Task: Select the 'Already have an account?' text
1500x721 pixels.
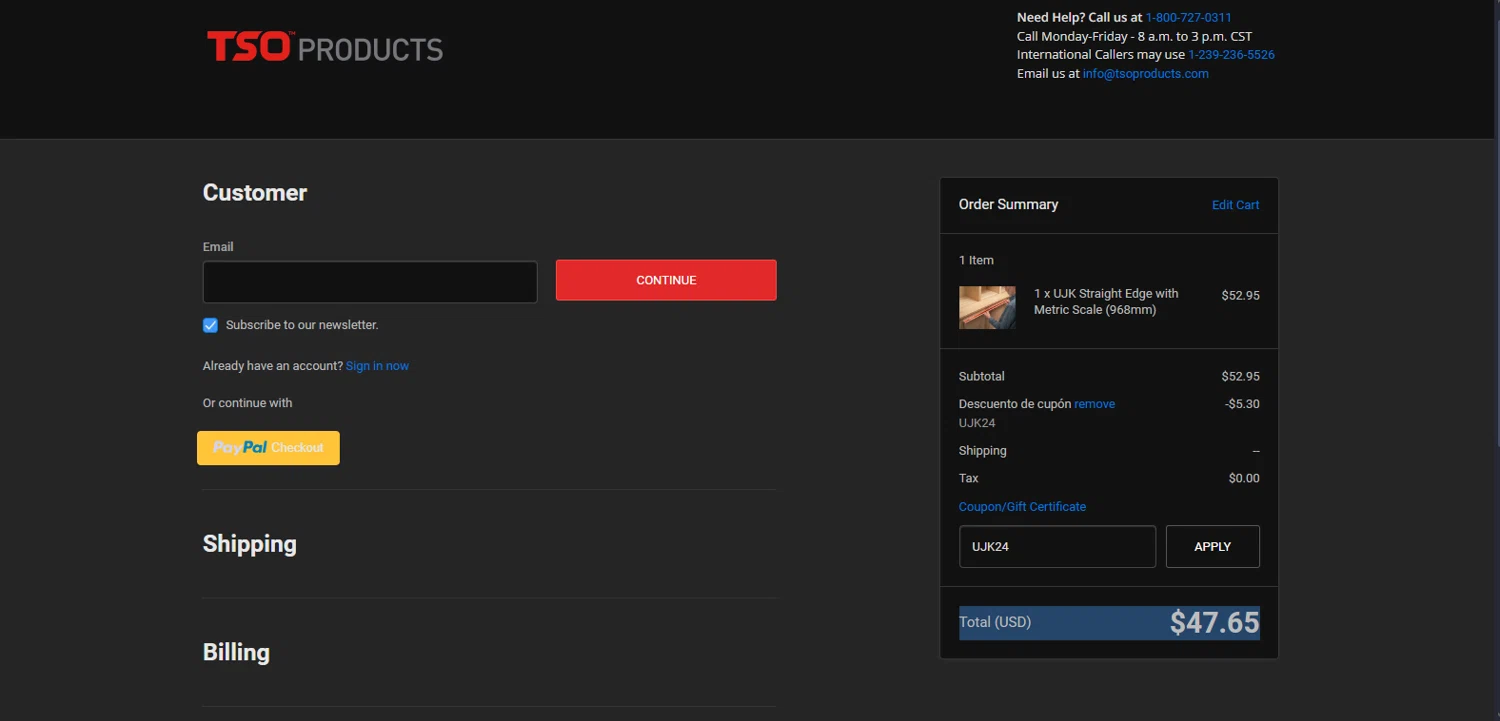Action: coord(273,366)
